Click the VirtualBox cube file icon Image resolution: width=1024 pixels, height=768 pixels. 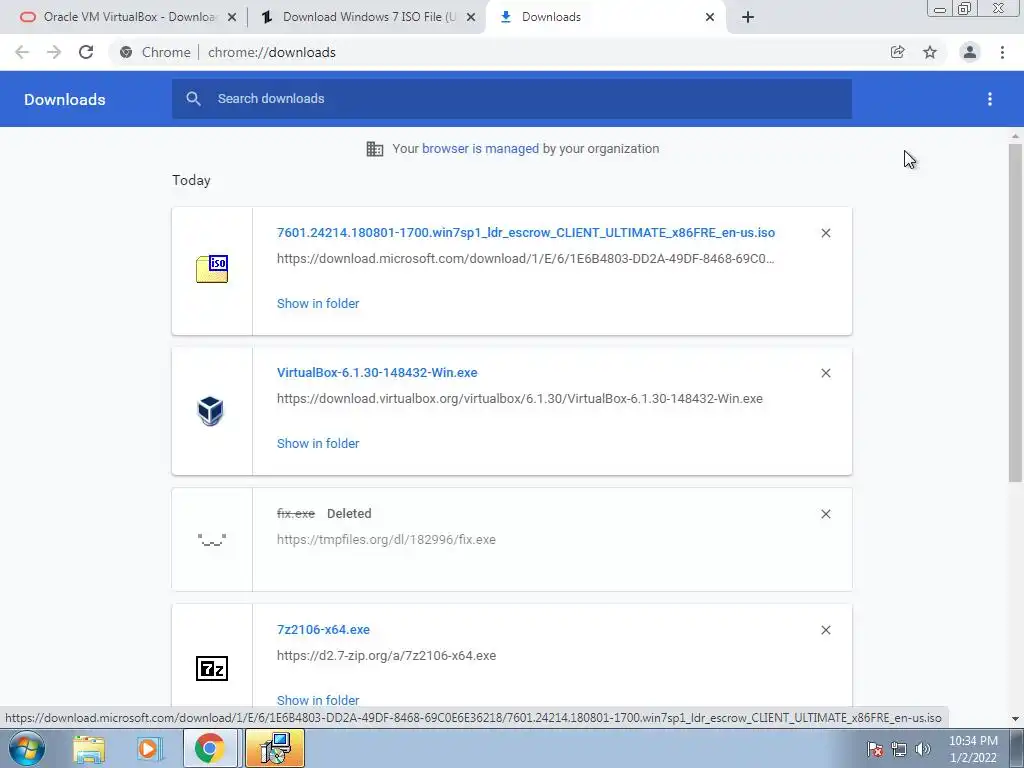210,411
